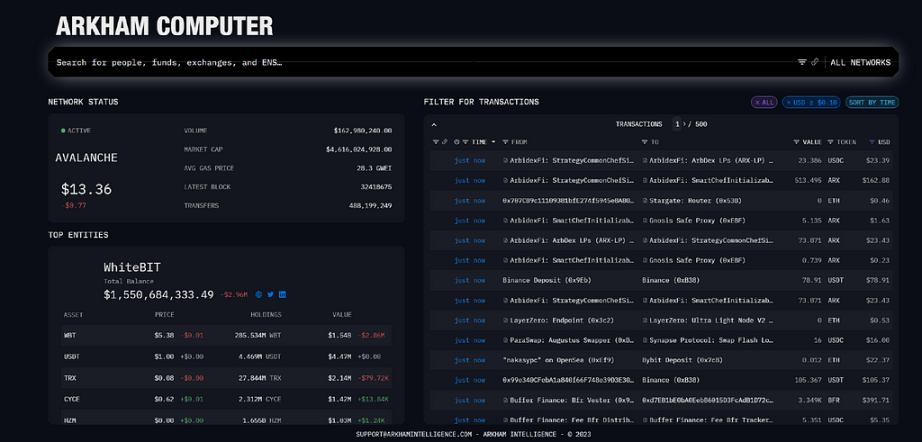Open the 0x99e340CFebA1... sender address
Screen dimensions: 922x442
pos(569,380)
